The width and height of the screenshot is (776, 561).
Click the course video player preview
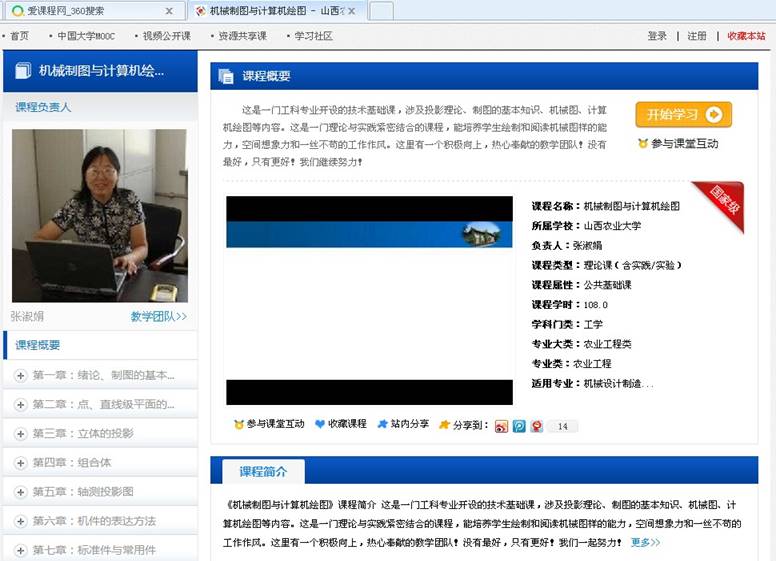(369, 300)
